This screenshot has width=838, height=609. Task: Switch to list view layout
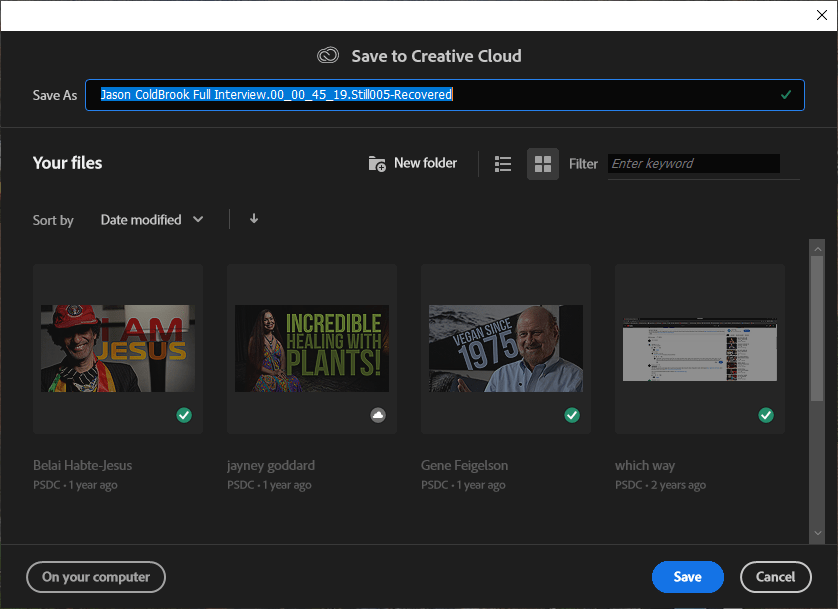coord(503,163)
